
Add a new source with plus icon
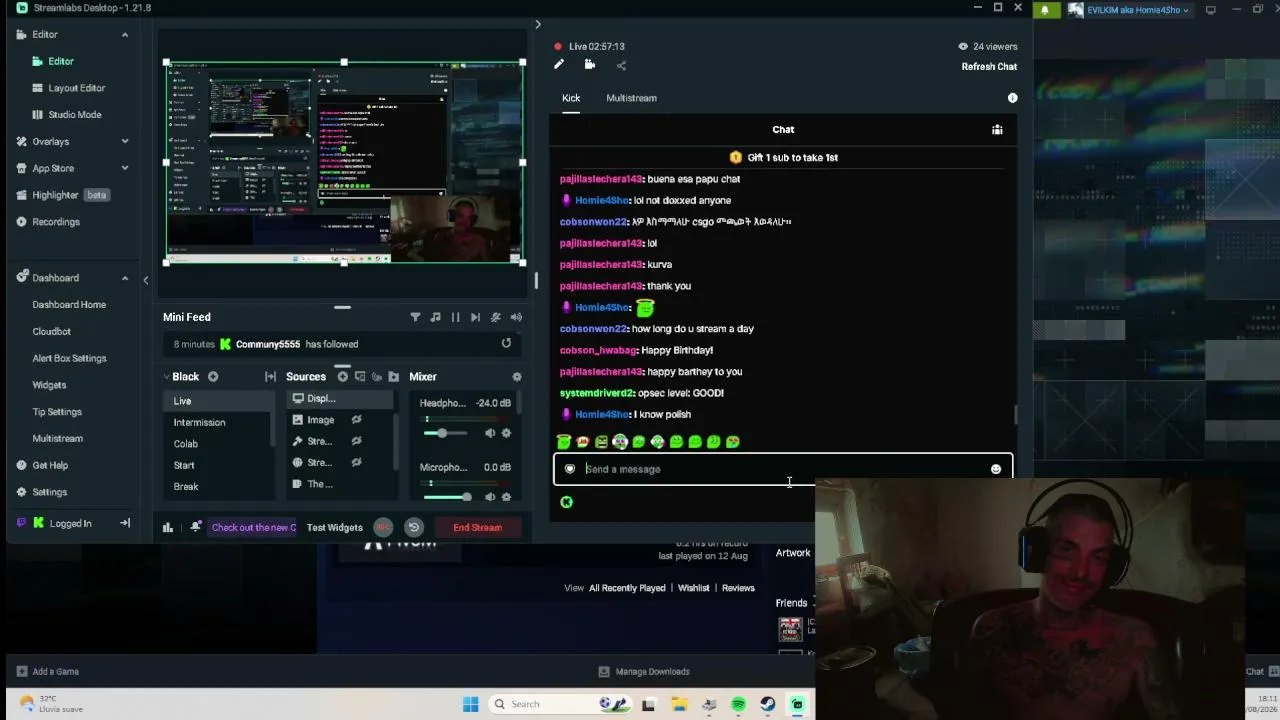[x=342, y=377]
